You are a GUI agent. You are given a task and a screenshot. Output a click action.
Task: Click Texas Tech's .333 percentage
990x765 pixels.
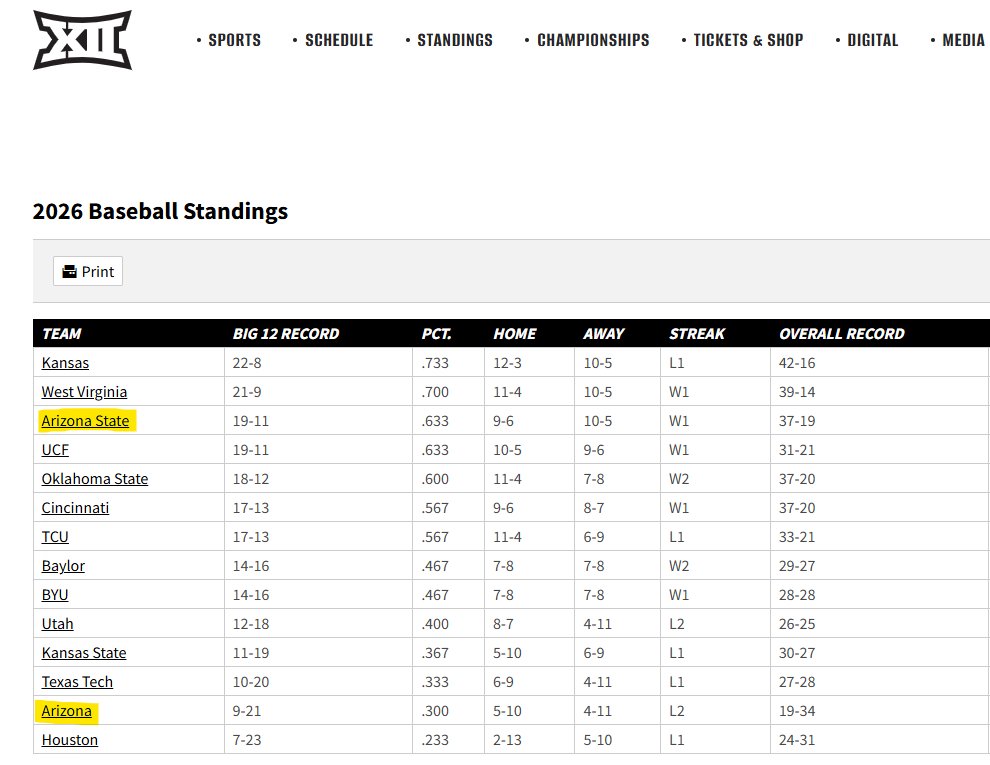click(x=435, y=682)
